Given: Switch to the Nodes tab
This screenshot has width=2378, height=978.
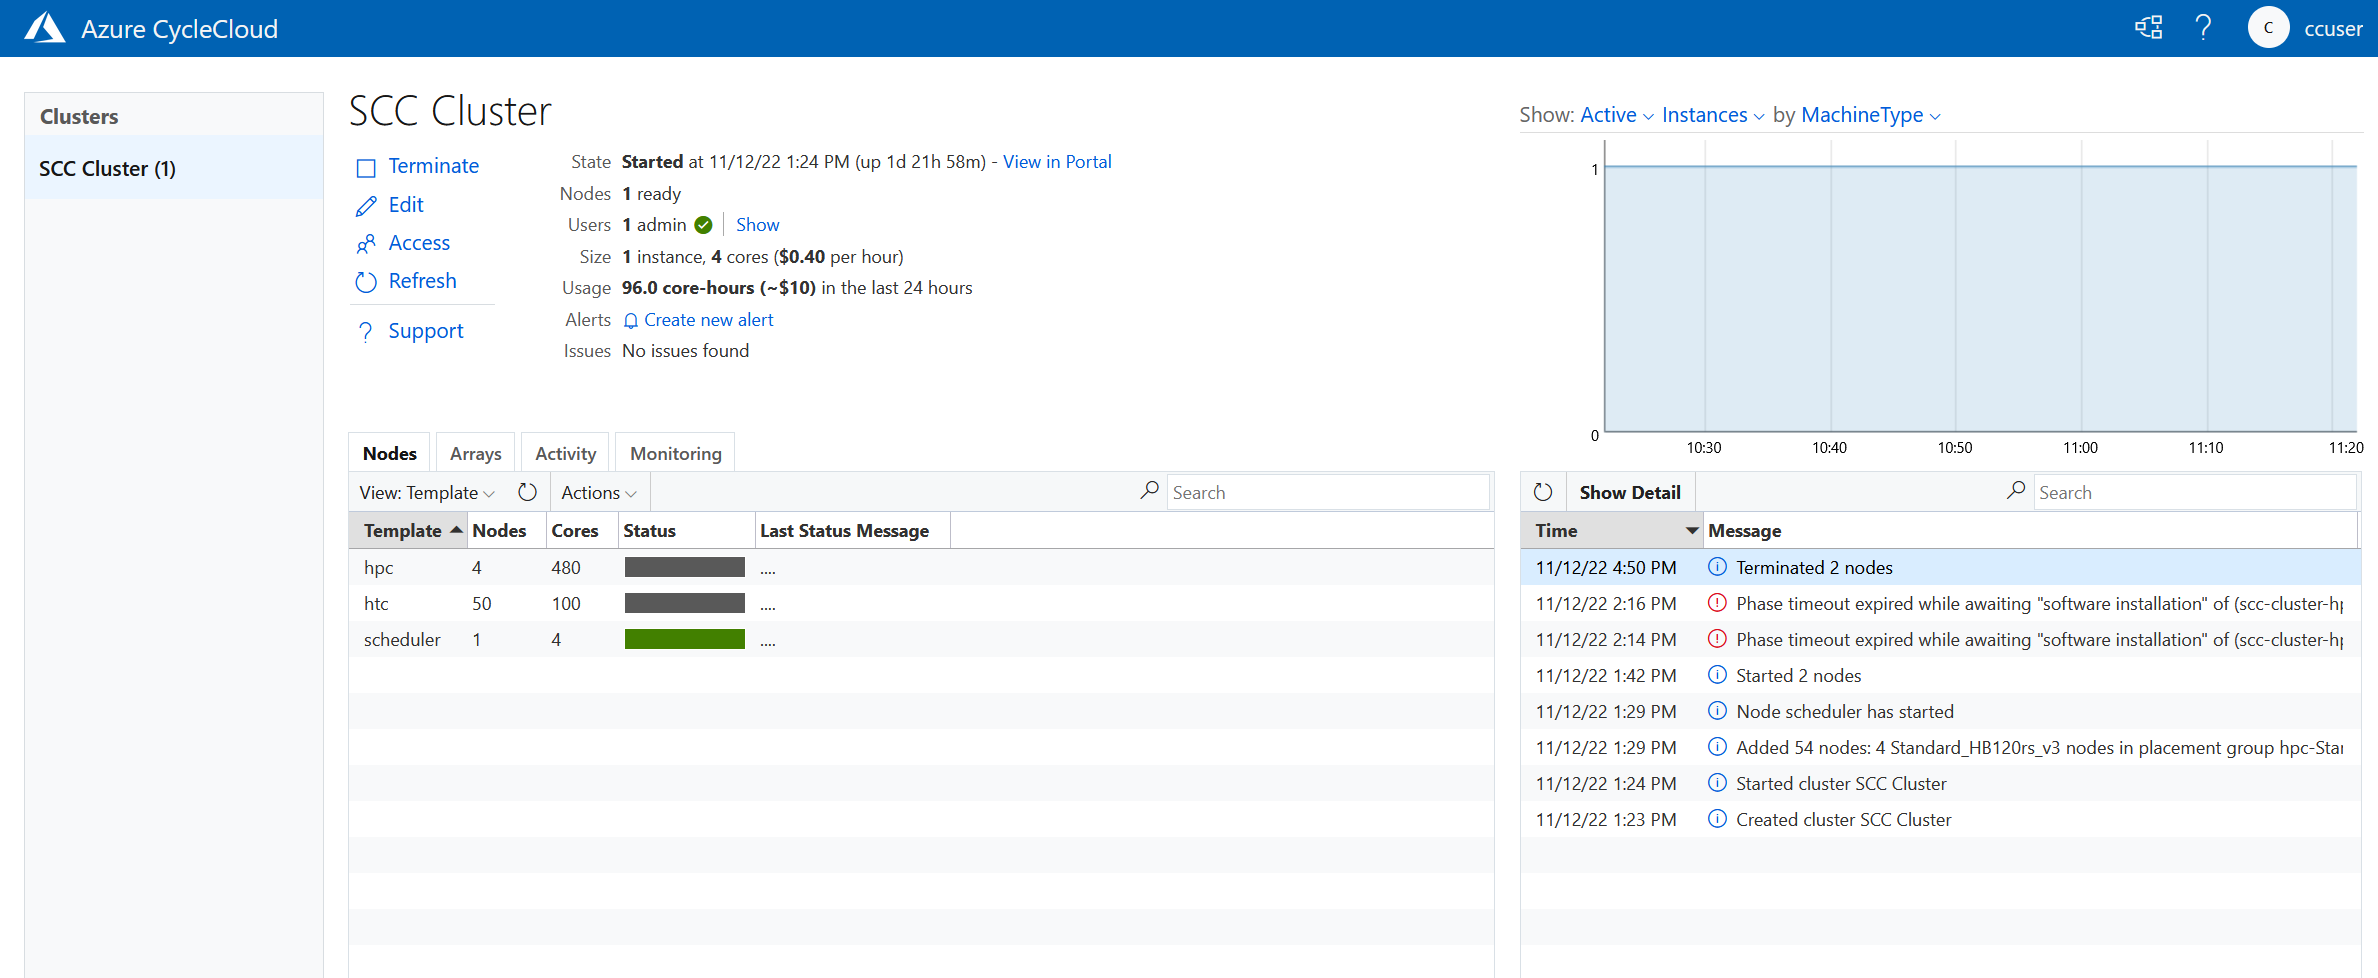Looking at the screenshot, I should tap(390, 453).
